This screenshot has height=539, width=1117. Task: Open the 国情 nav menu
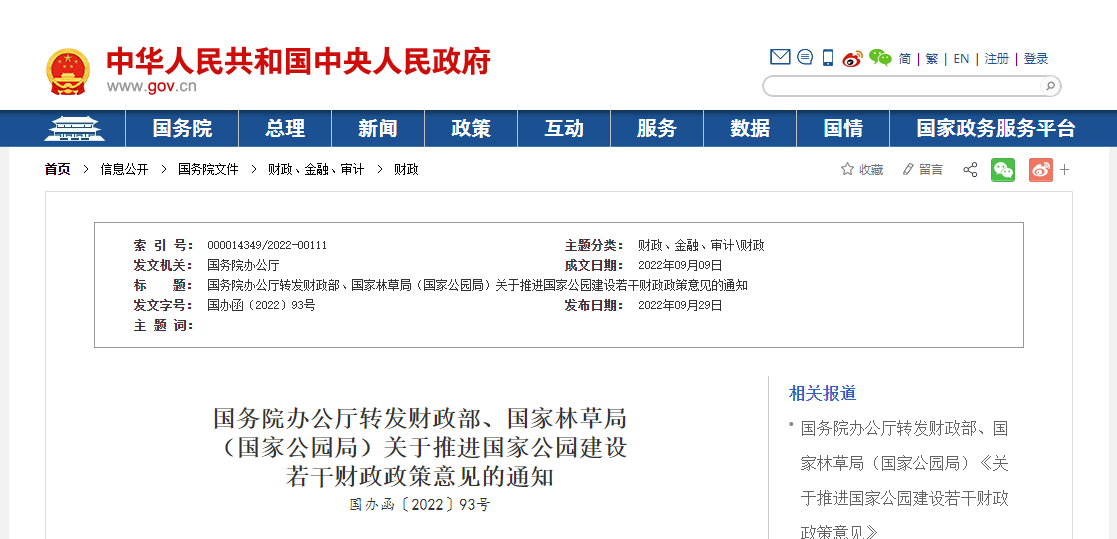pos(843,128)
